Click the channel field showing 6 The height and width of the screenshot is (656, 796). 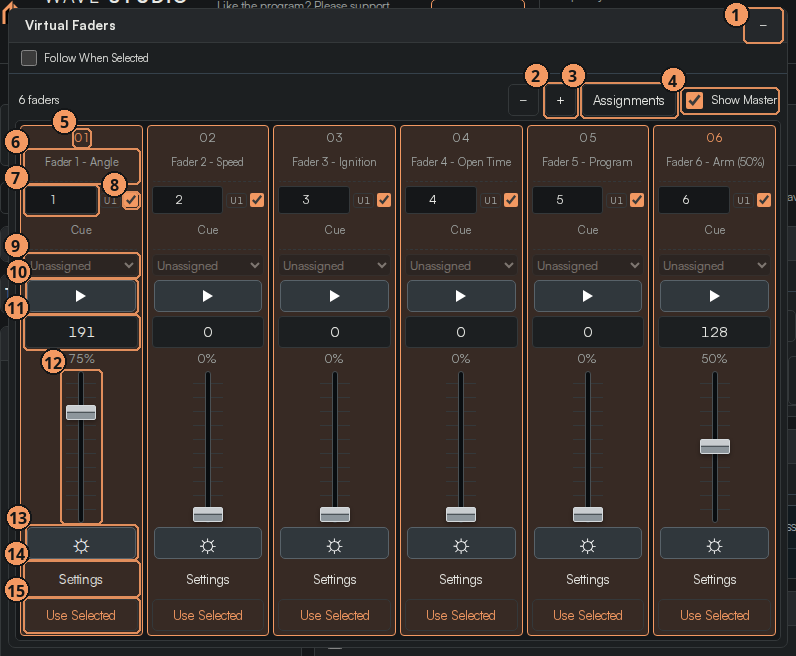pos(694,200)
